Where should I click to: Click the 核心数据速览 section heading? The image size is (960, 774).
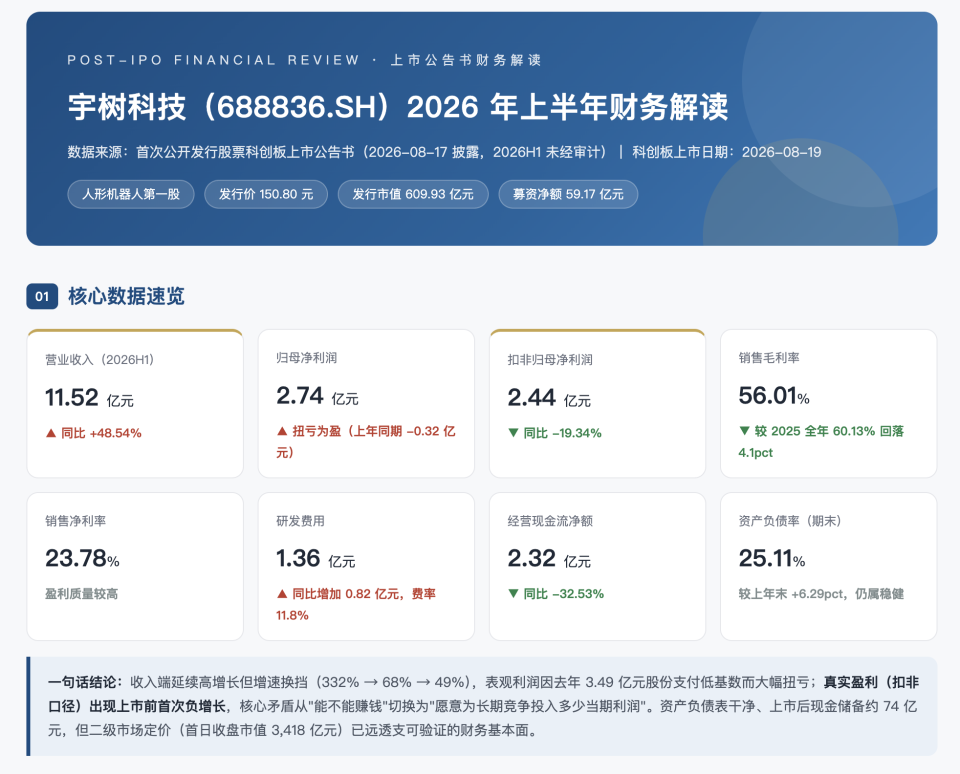coord(126,296)
